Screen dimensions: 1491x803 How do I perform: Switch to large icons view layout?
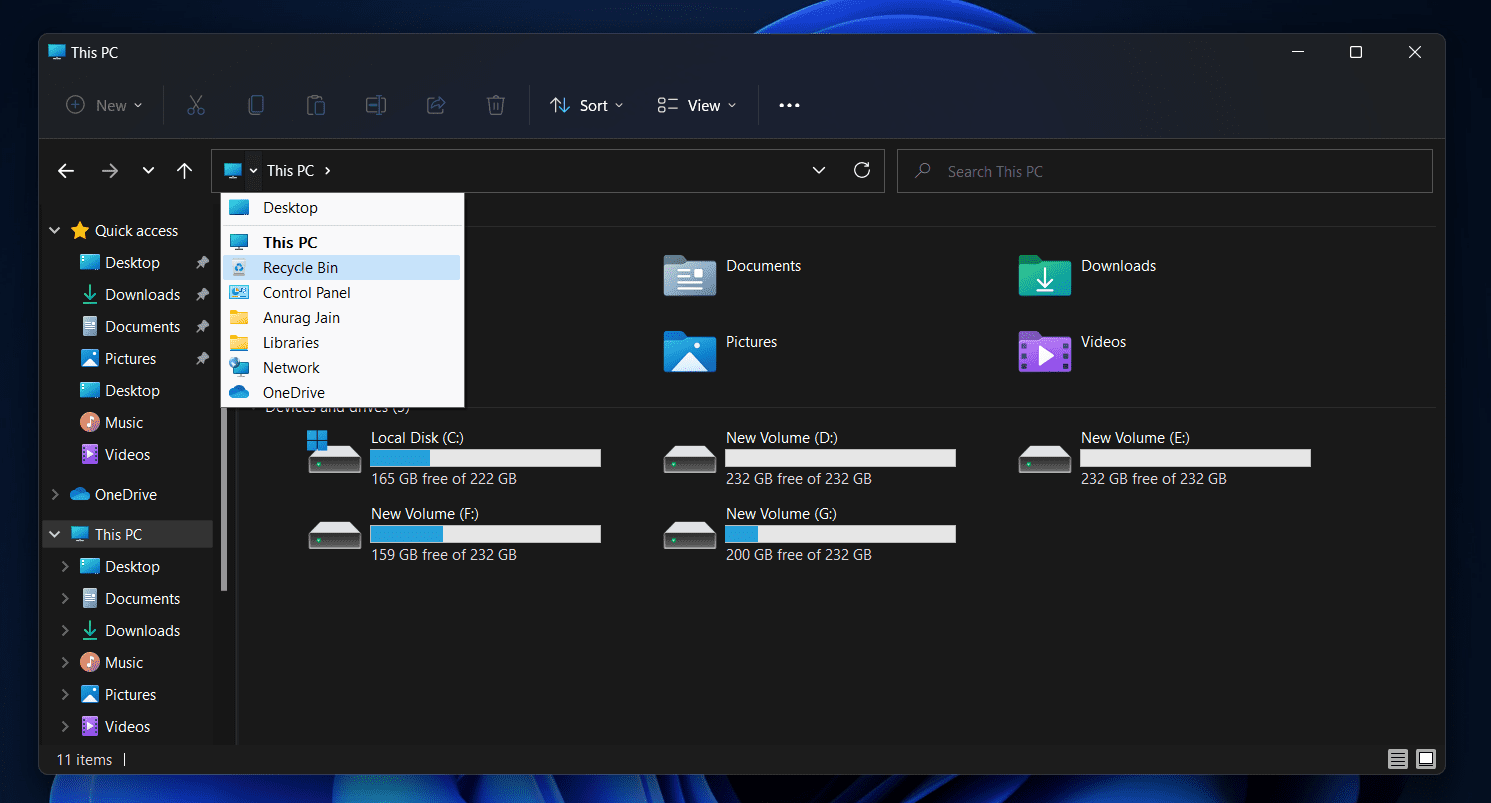[x=1426, y=759]
